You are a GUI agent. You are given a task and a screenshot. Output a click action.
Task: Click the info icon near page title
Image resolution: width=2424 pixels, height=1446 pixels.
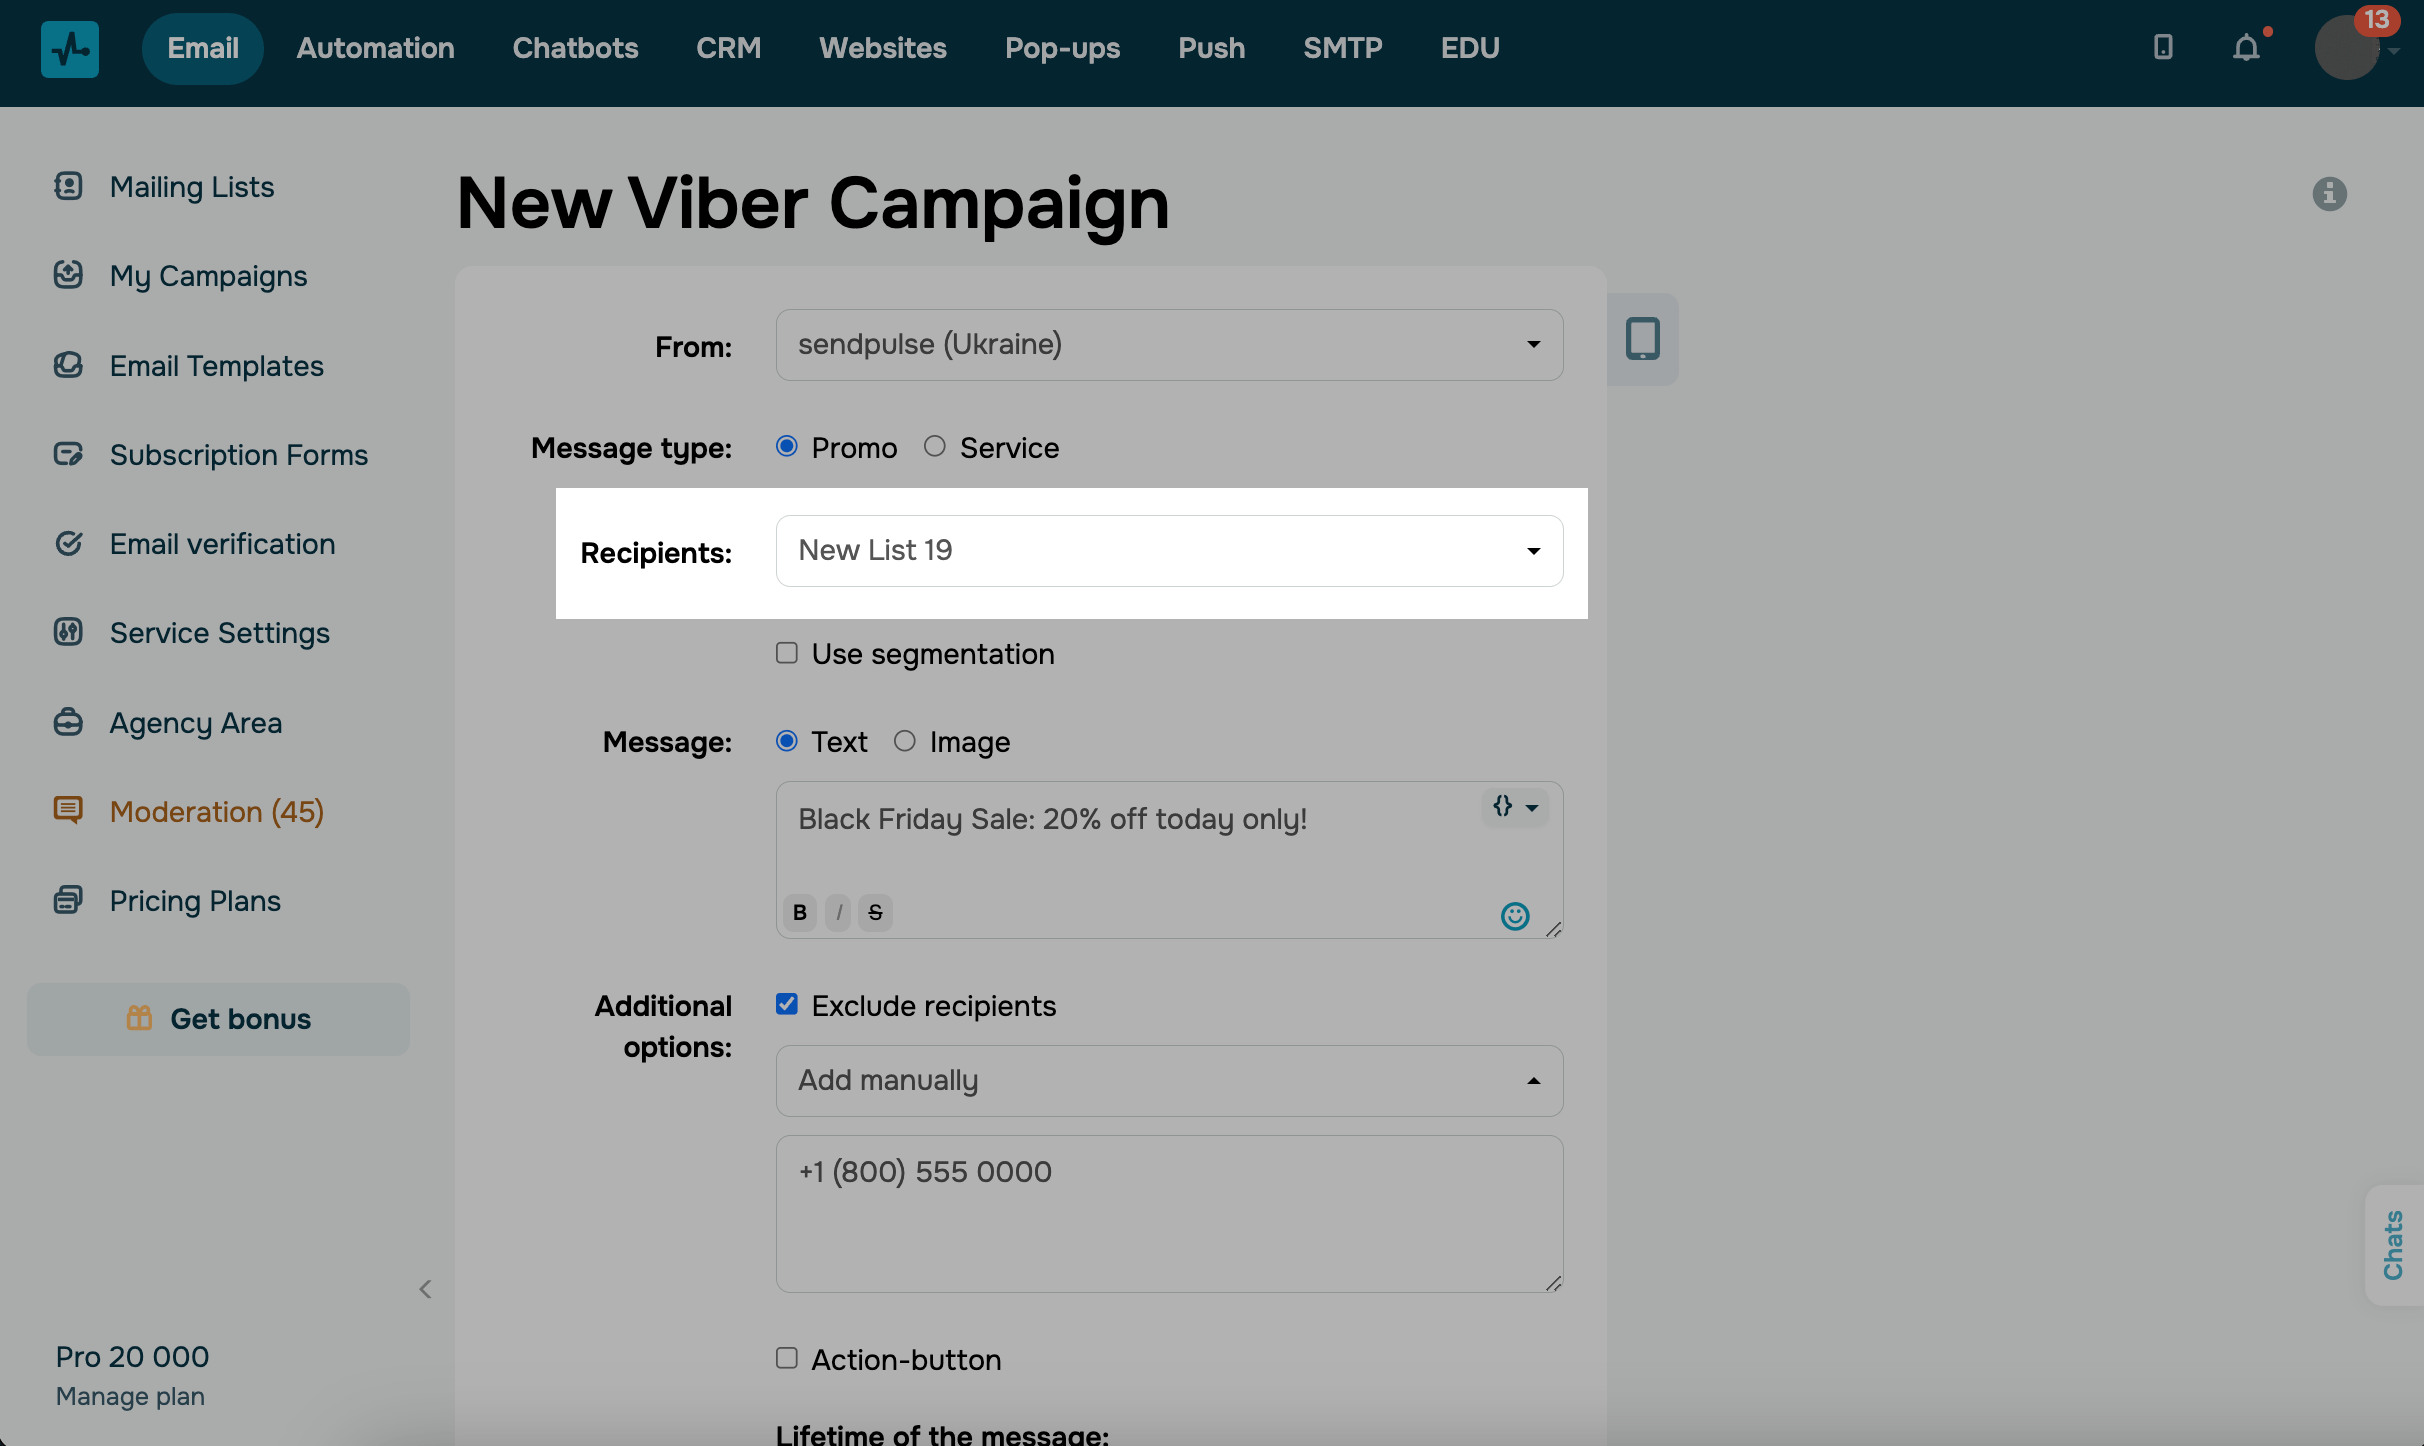click(2329, 194)
